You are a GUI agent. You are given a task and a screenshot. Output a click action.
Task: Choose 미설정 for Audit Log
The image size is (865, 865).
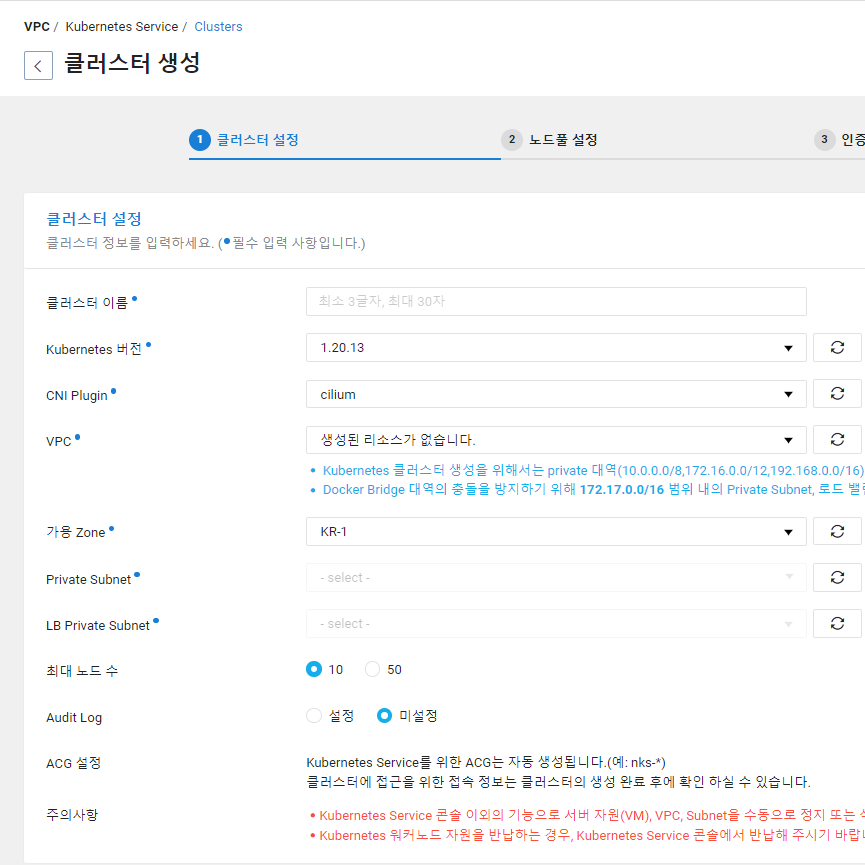coord(385,716)
